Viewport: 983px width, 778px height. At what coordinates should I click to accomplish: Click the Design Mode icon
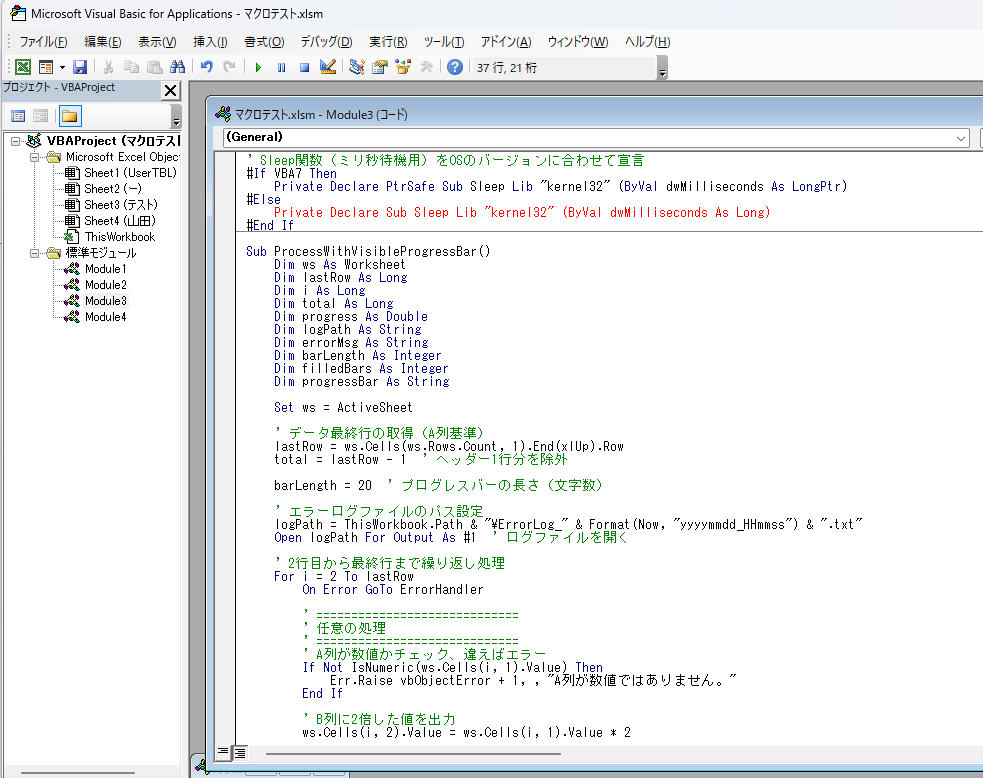[327, 67]
